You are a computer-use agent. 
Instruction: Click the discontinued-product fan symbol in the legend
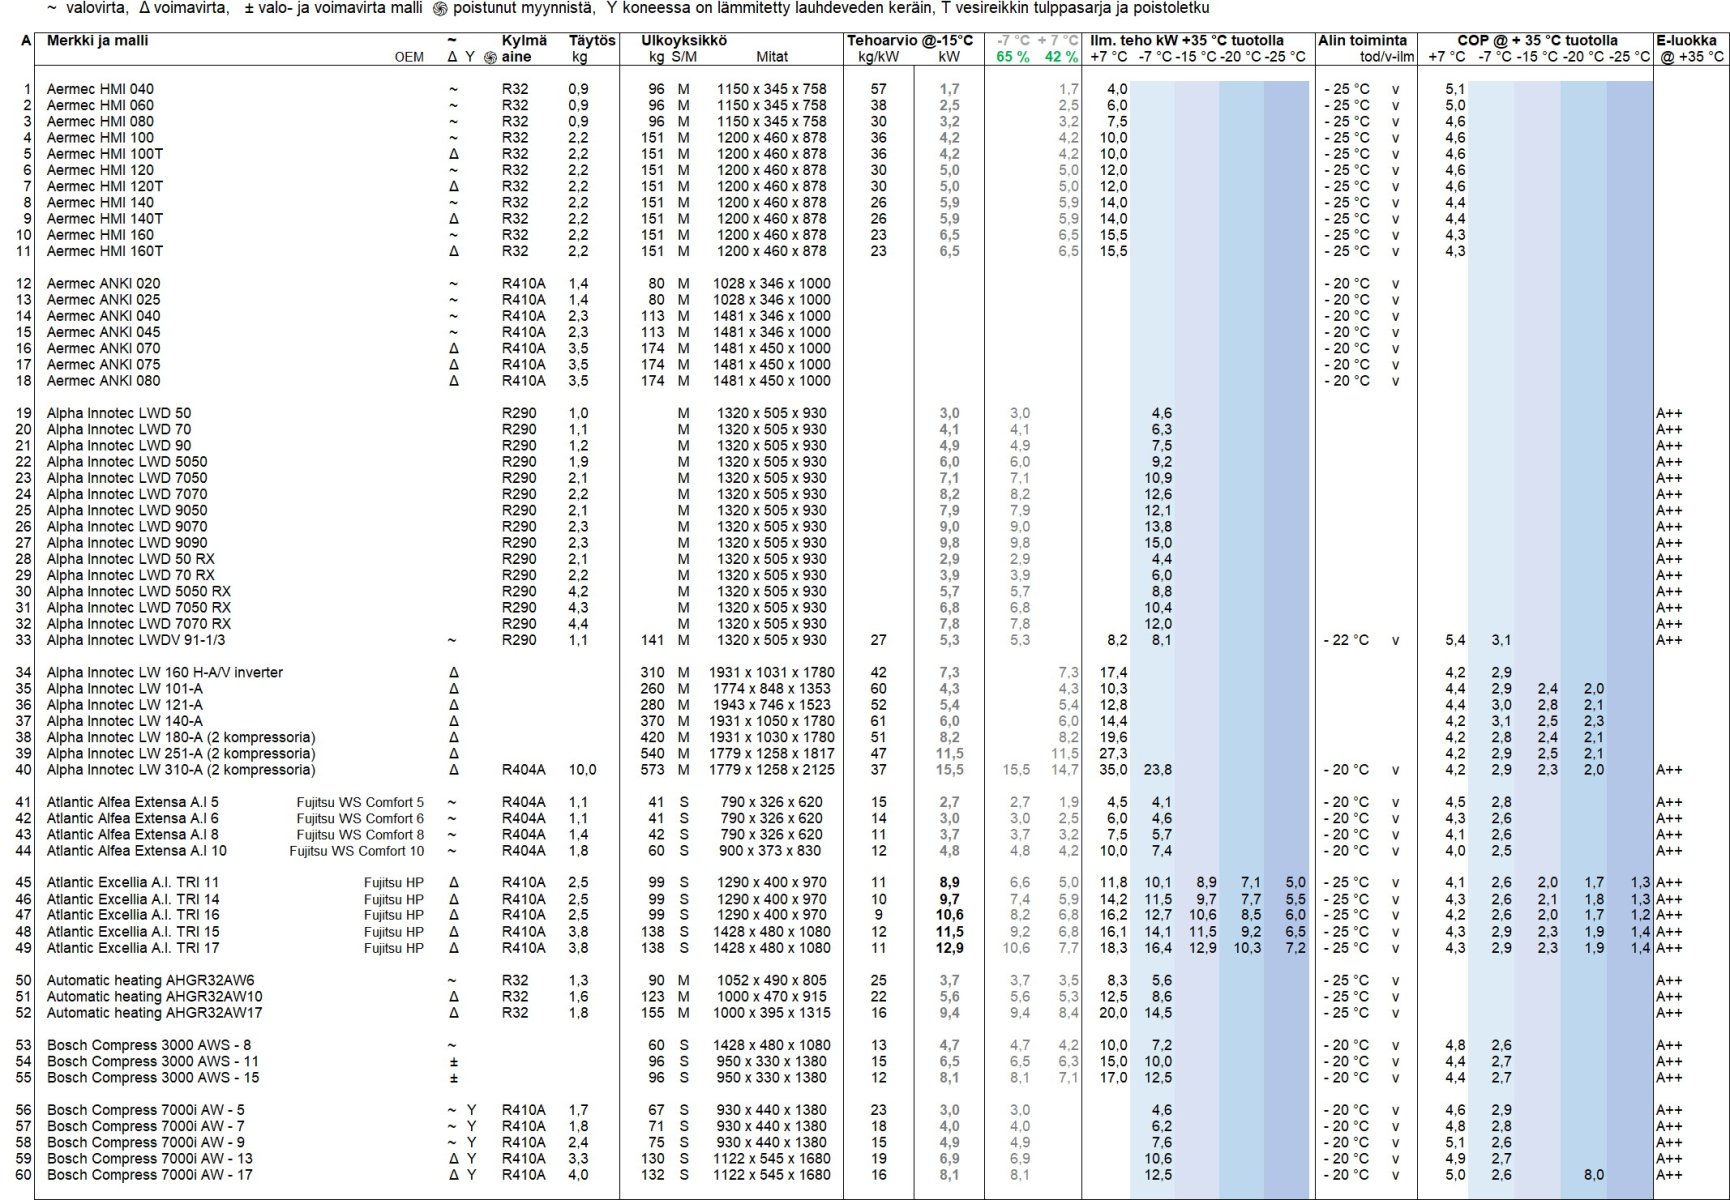coord(440,8)
